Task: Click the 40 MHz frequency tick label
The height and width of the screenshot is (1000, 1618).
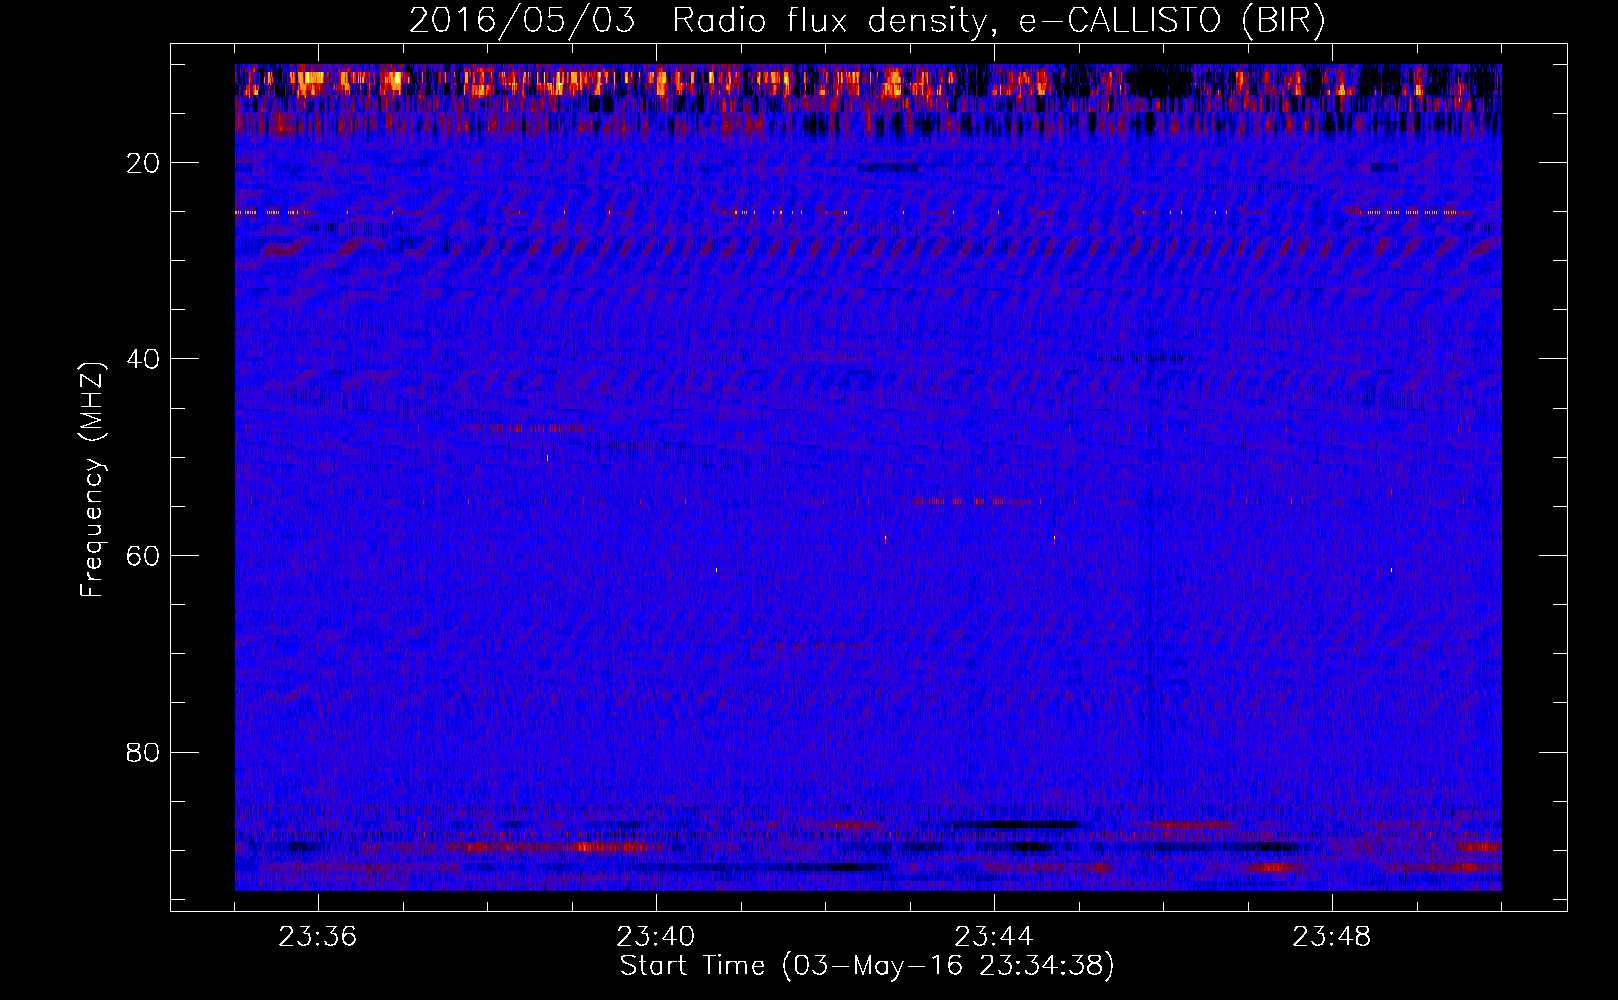Action: [x=144, y=359]
